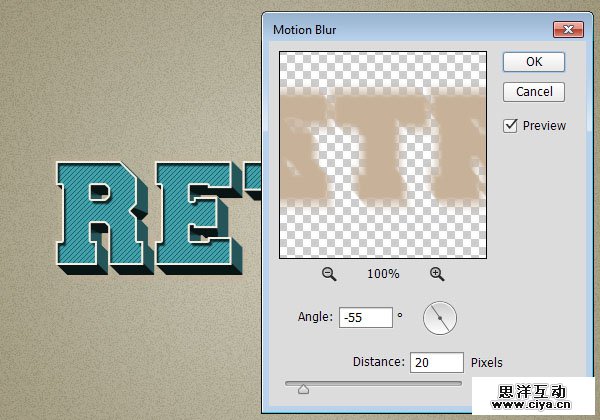Toggle the Preview checkbox

(x=510, y=125)
